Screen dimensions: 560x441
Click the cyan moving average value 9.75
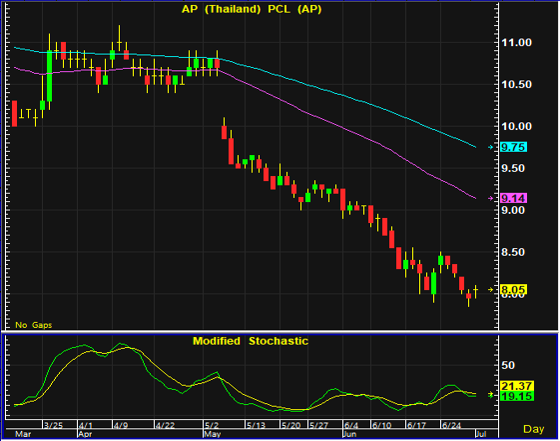pyautogui.click(x=513, y=147)
